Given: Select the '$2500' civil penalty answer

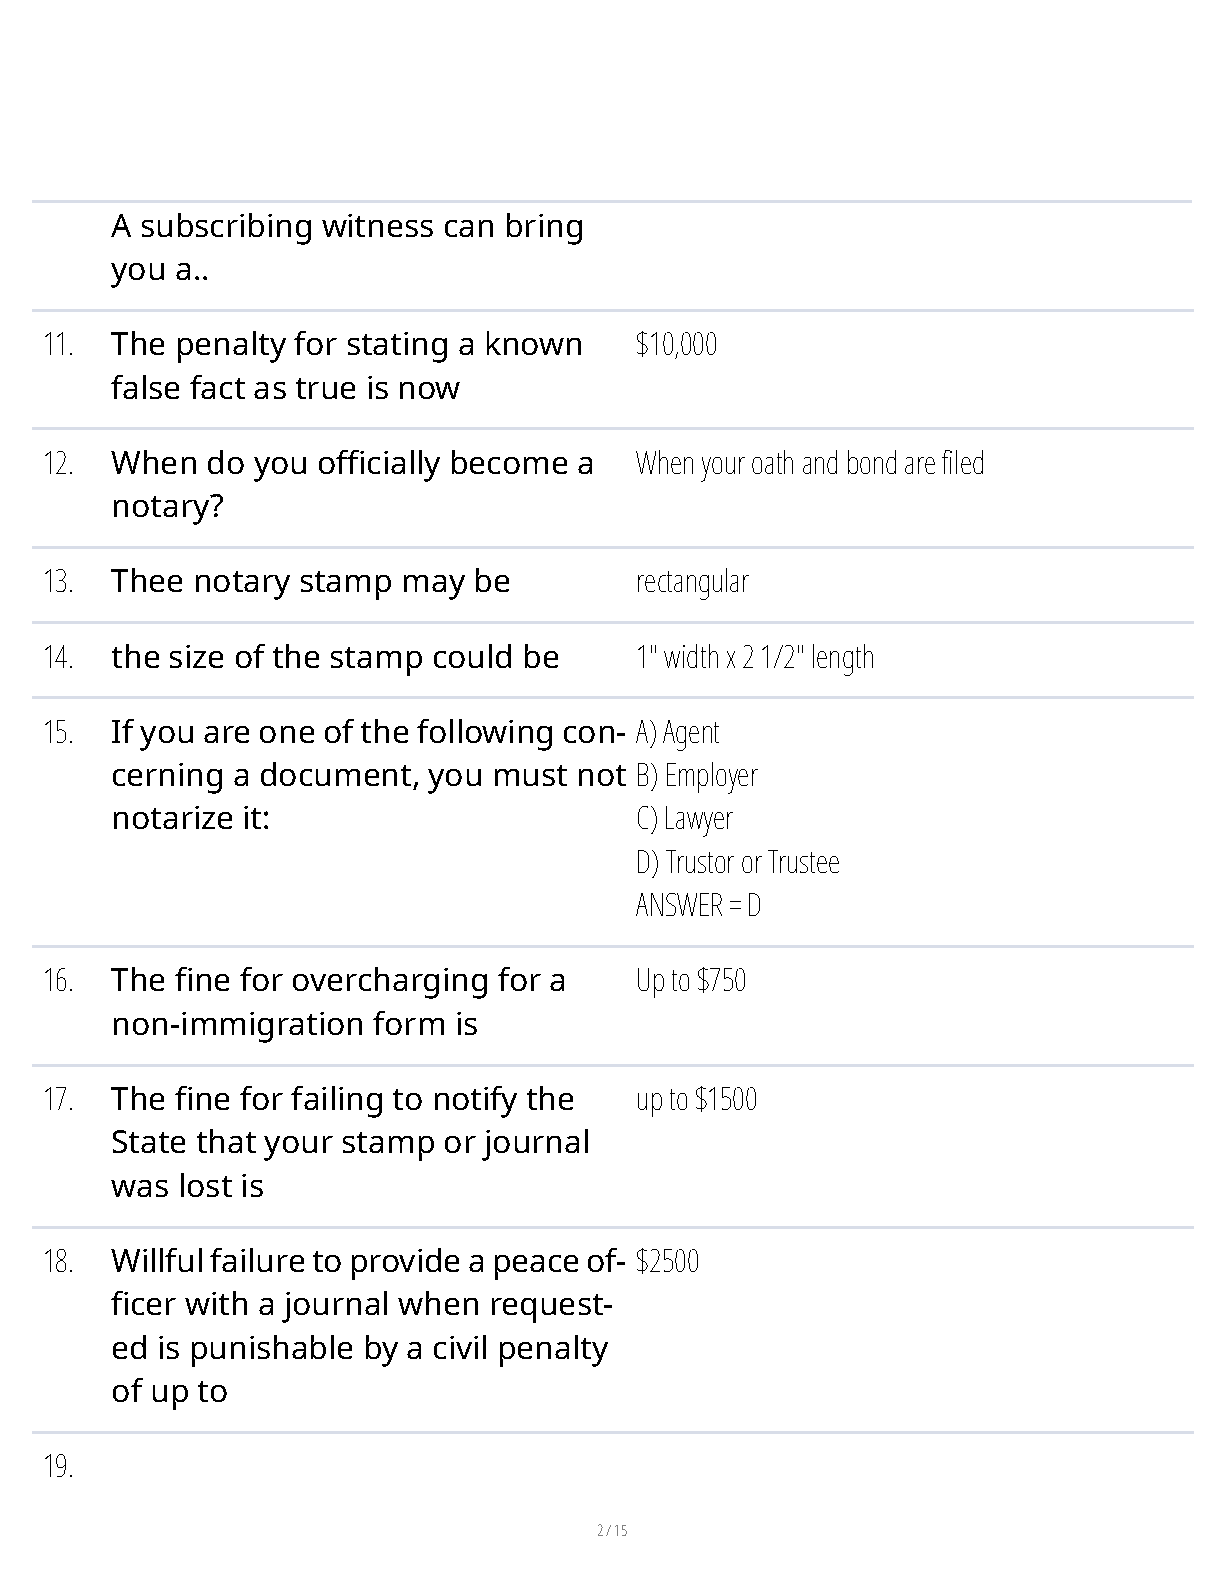Looking at the screenshot, I should (667, 1261).
